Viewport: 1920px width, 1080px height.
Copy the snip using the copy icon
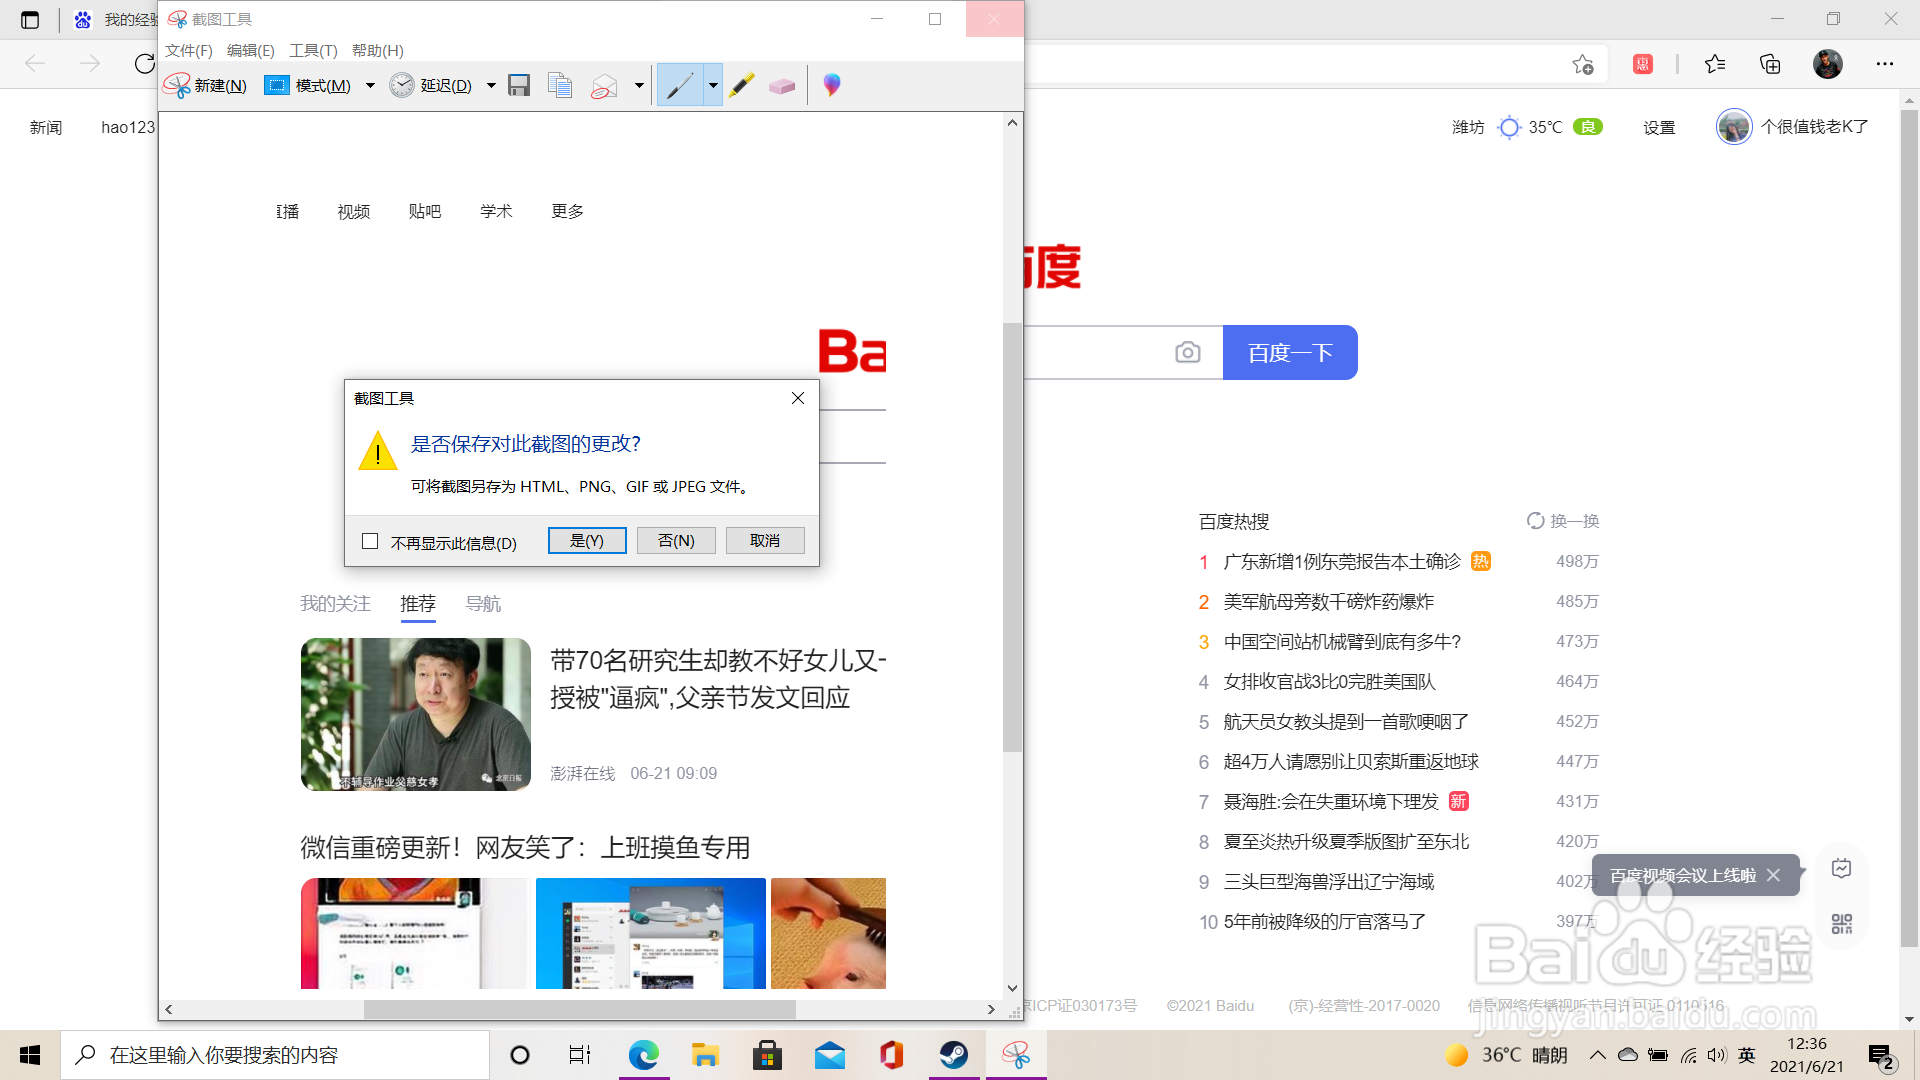(x=560, y=85)
